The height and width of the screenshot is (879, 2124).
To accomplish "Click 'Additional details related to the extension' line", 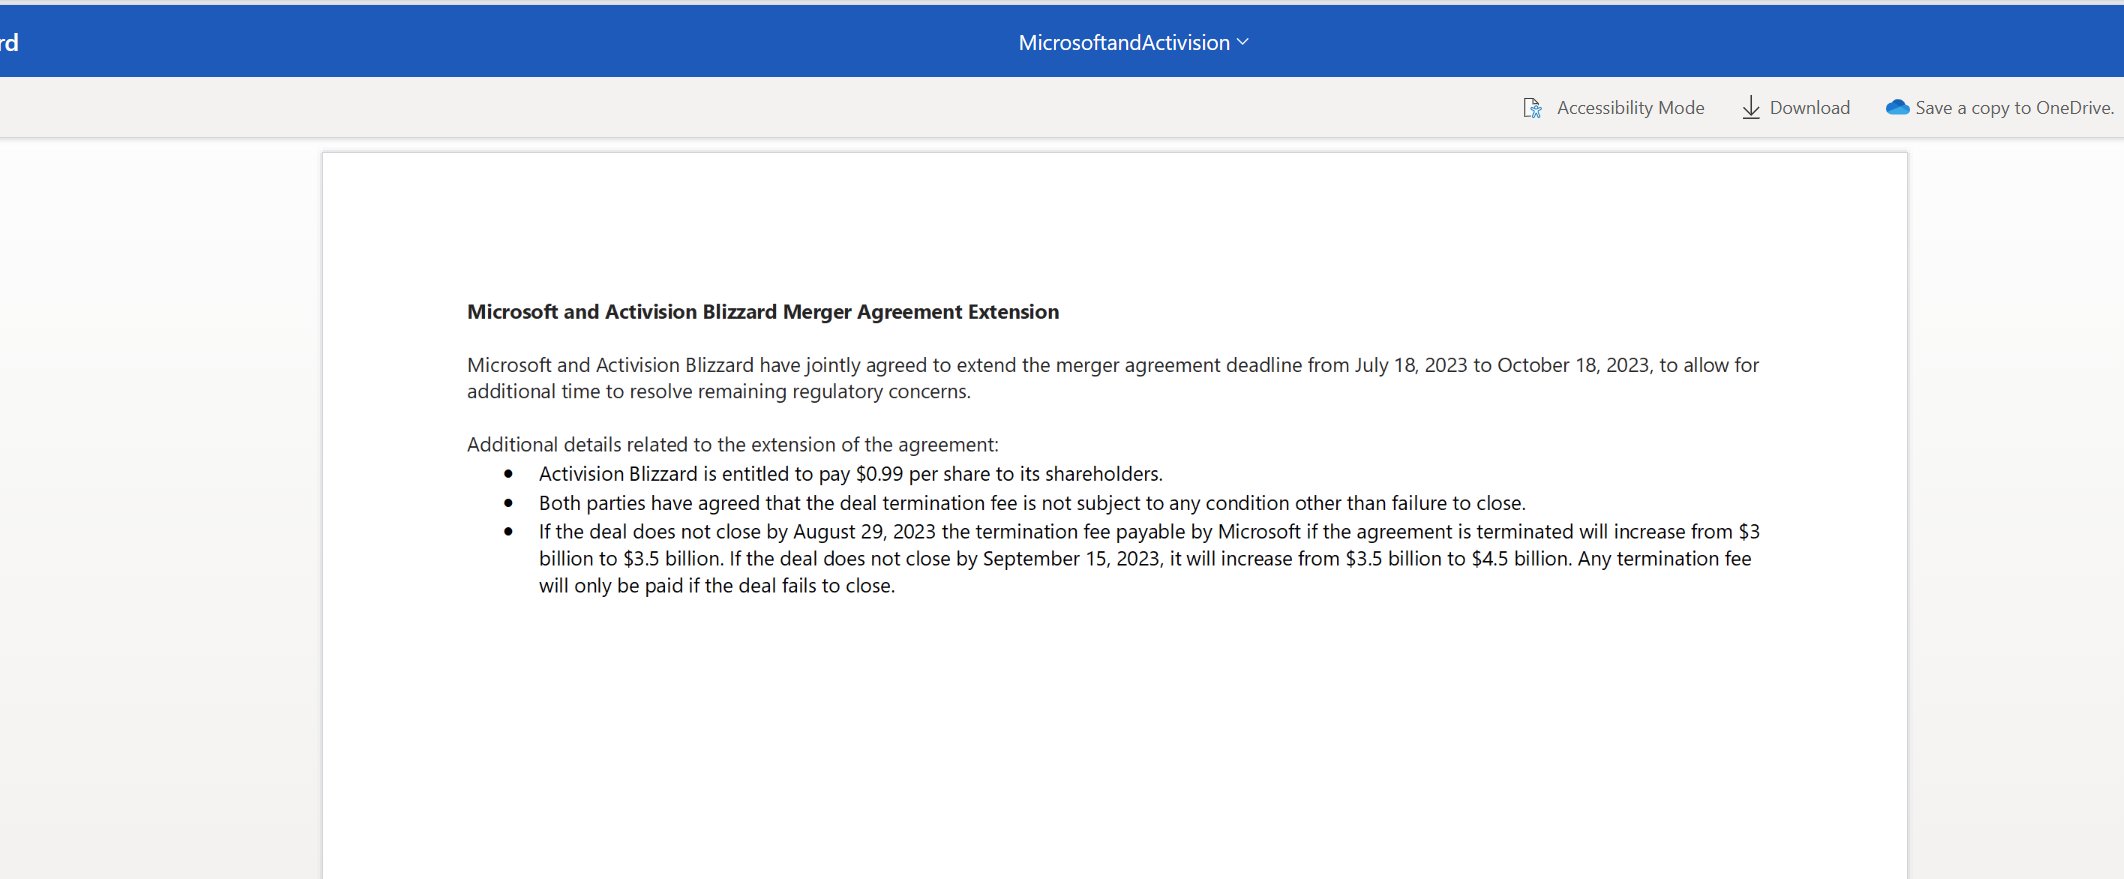I will [733, 444].
